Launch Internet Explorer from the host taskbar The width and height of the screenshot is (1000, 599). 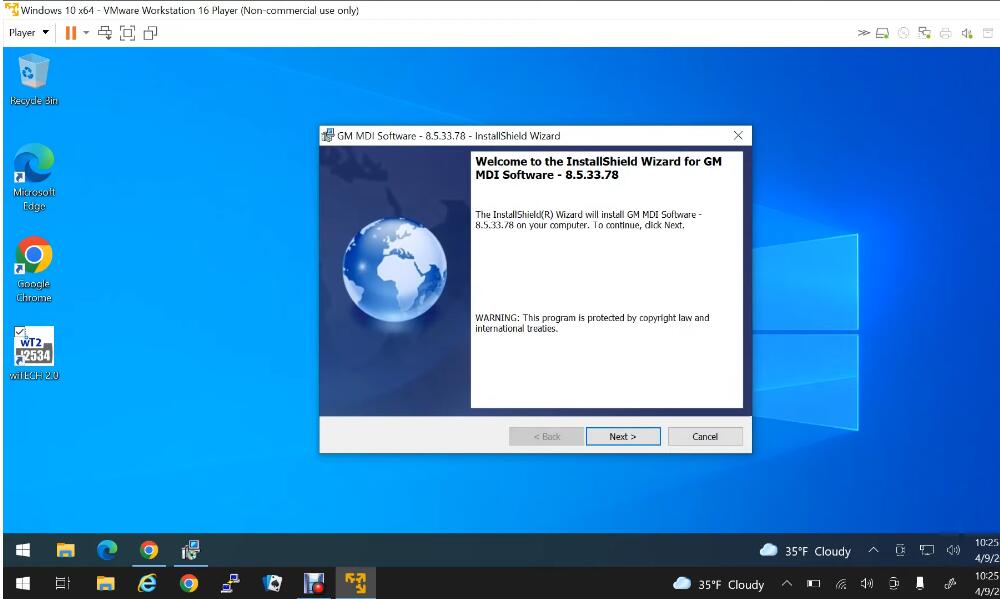(x=147, y=583)
